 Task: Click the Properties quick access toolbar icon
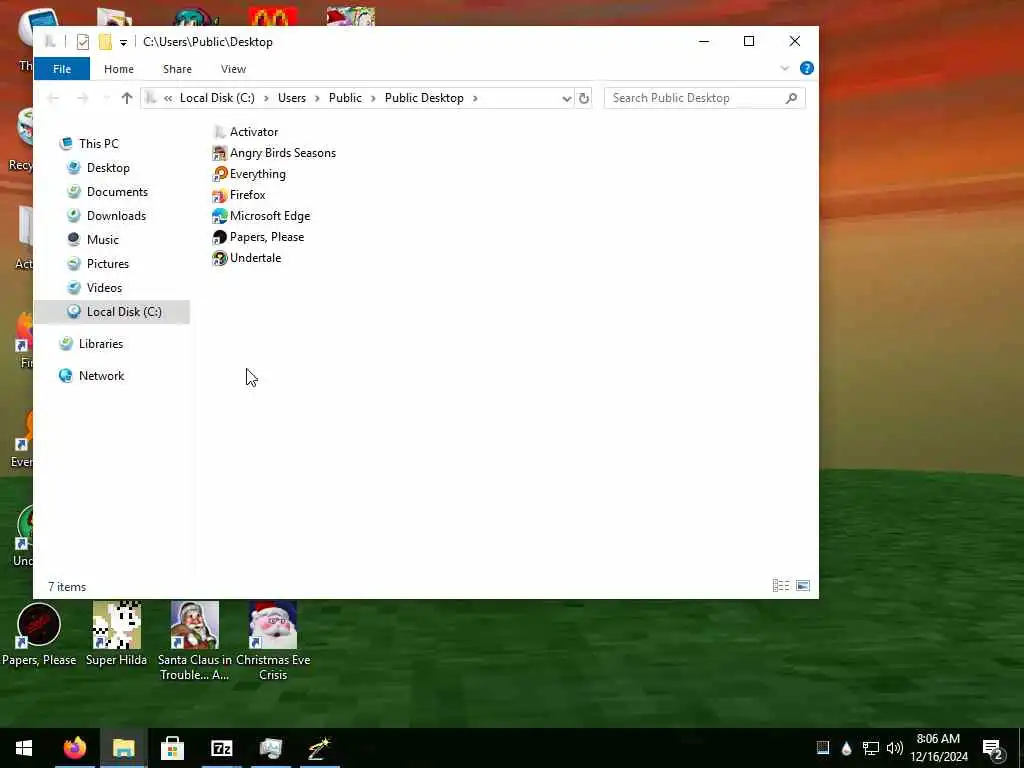click(83, 42)
